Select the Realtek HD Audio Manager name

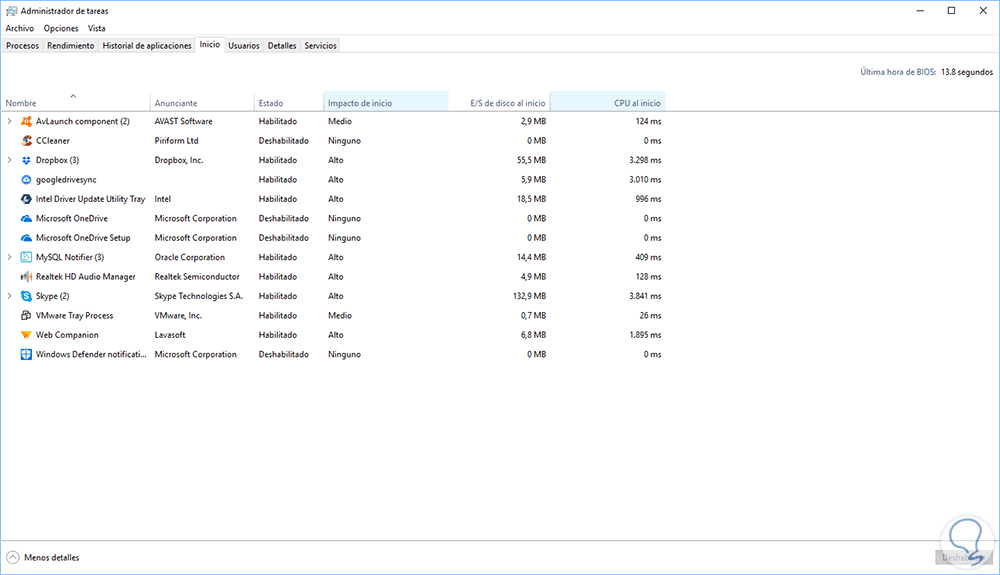tap(85, 277)
